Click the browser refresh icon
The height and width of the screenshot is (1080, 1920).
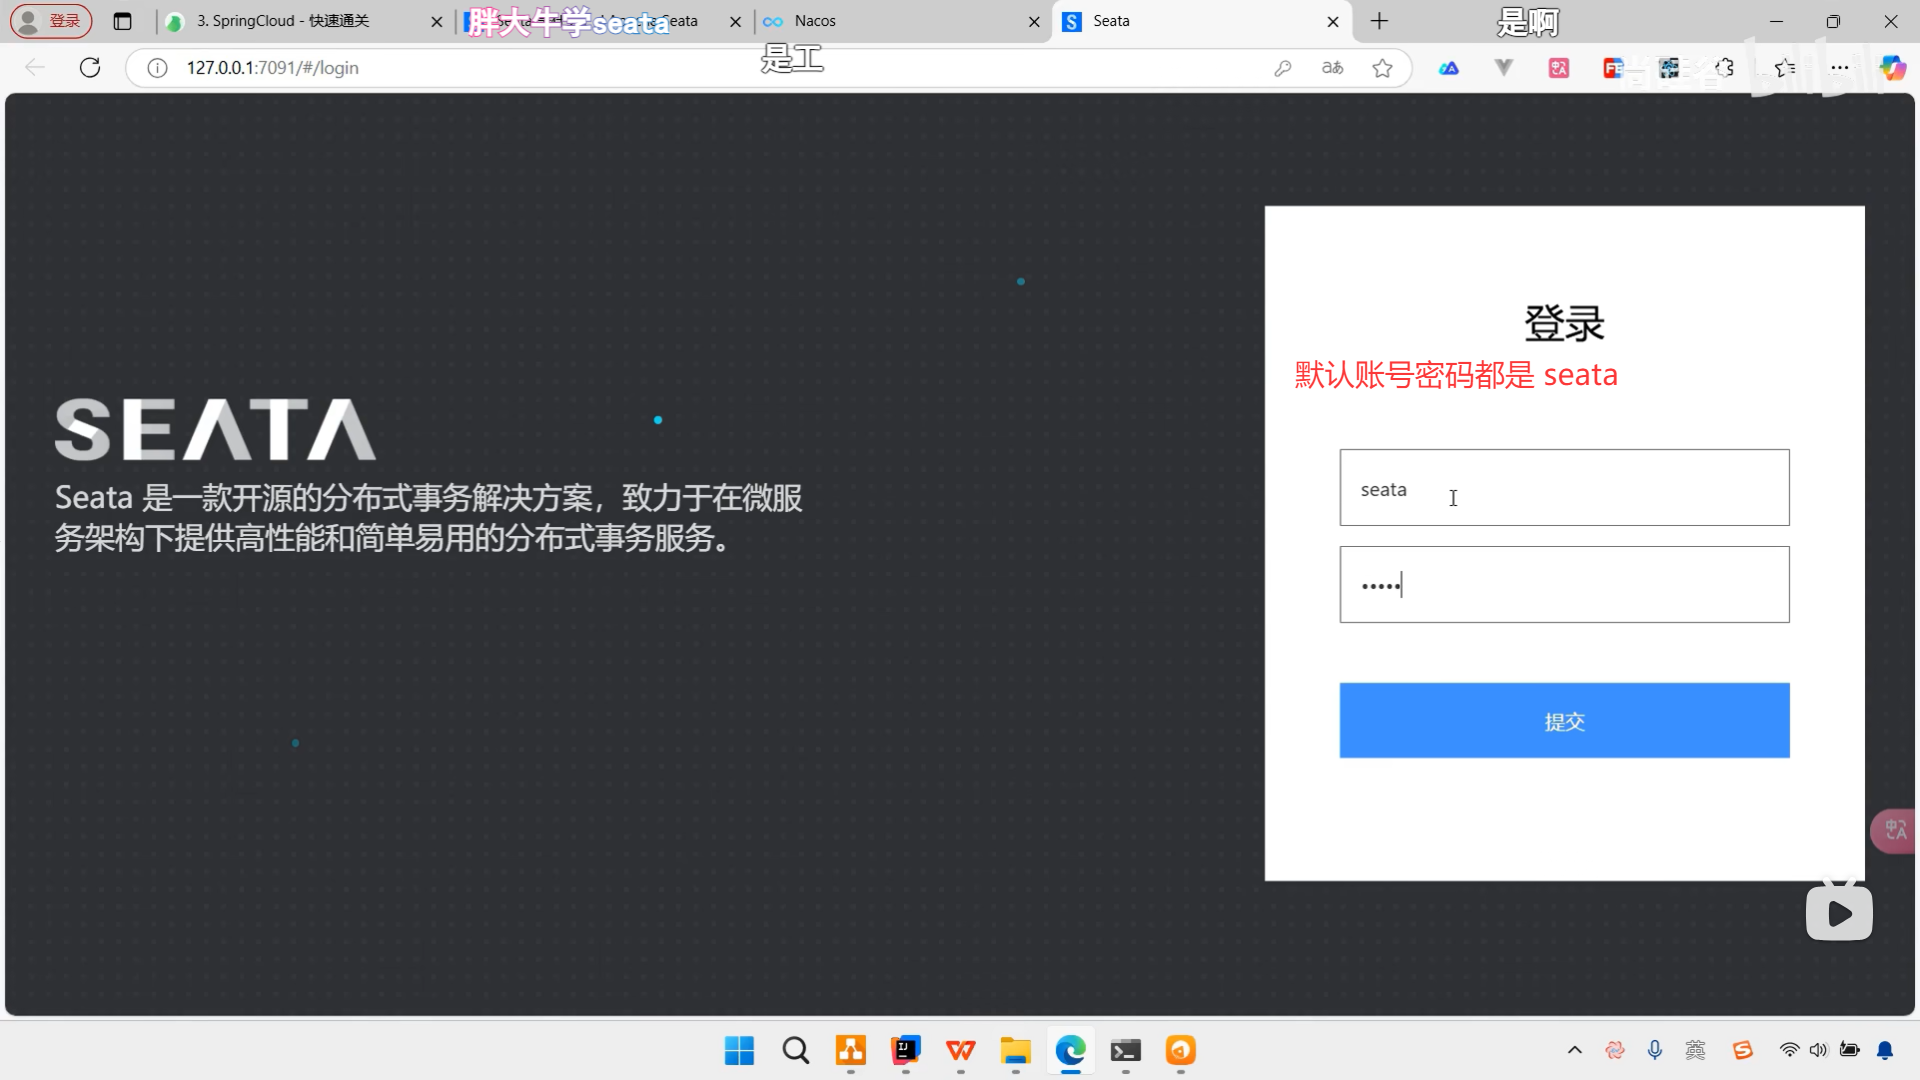pyautogui.click(x=90, y=67)
